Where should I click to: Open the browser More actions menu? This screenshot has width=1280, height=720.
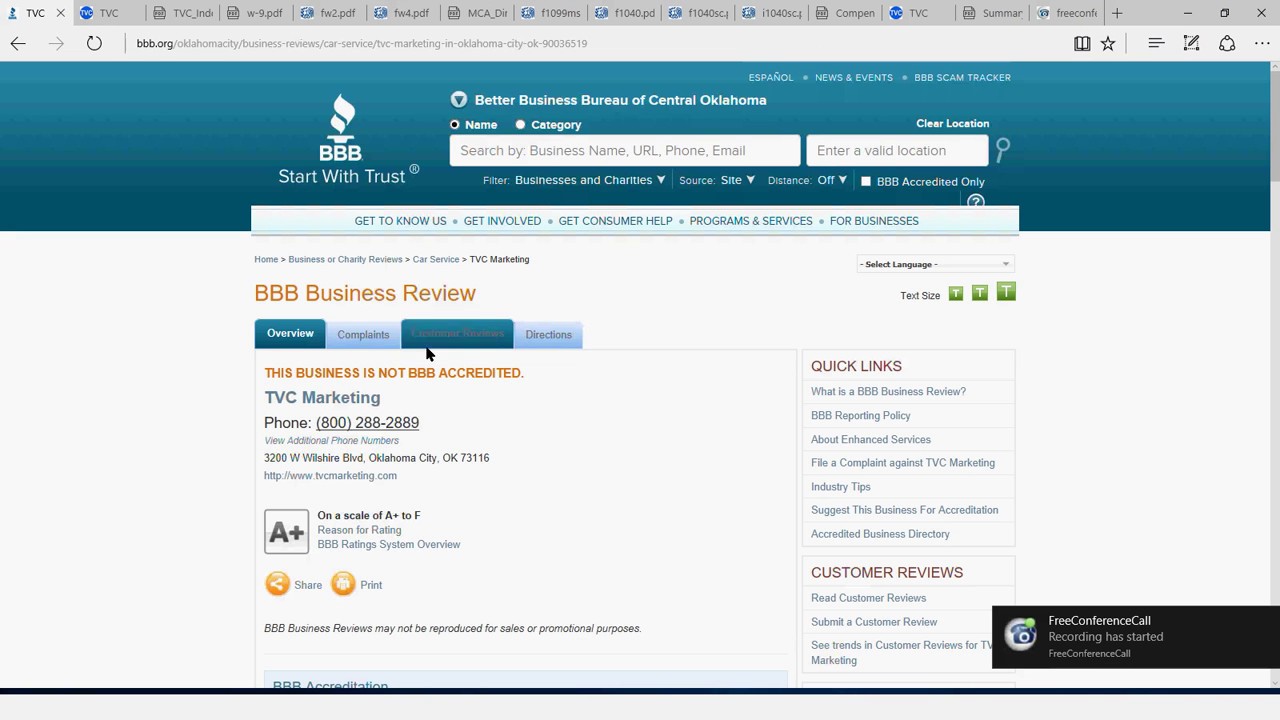pyautogui.click(x=1262, y=43)
